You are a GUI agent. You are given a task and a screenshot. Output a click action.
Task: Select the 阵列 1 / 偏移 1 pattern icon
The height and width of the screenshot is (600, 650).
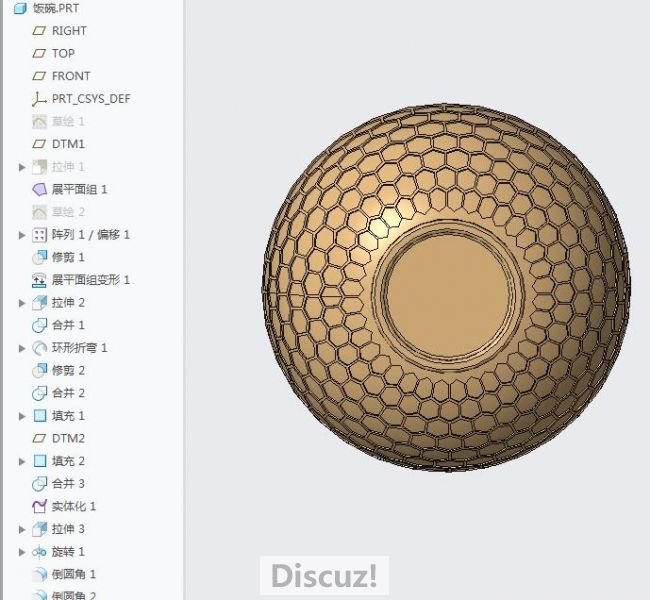coord(39,235)
